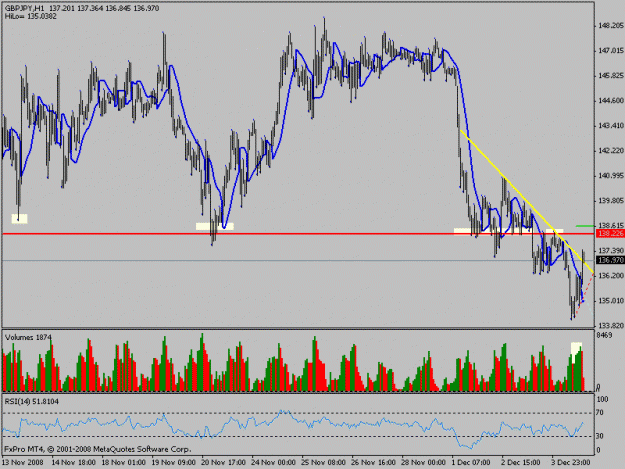Click the 25 Nov 08:00 time label
Screen dimensions: 625x469
(323, 462)
